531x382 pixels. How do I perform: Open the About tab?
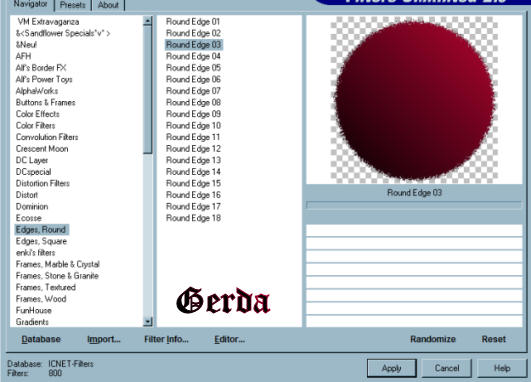coord(108,5)
